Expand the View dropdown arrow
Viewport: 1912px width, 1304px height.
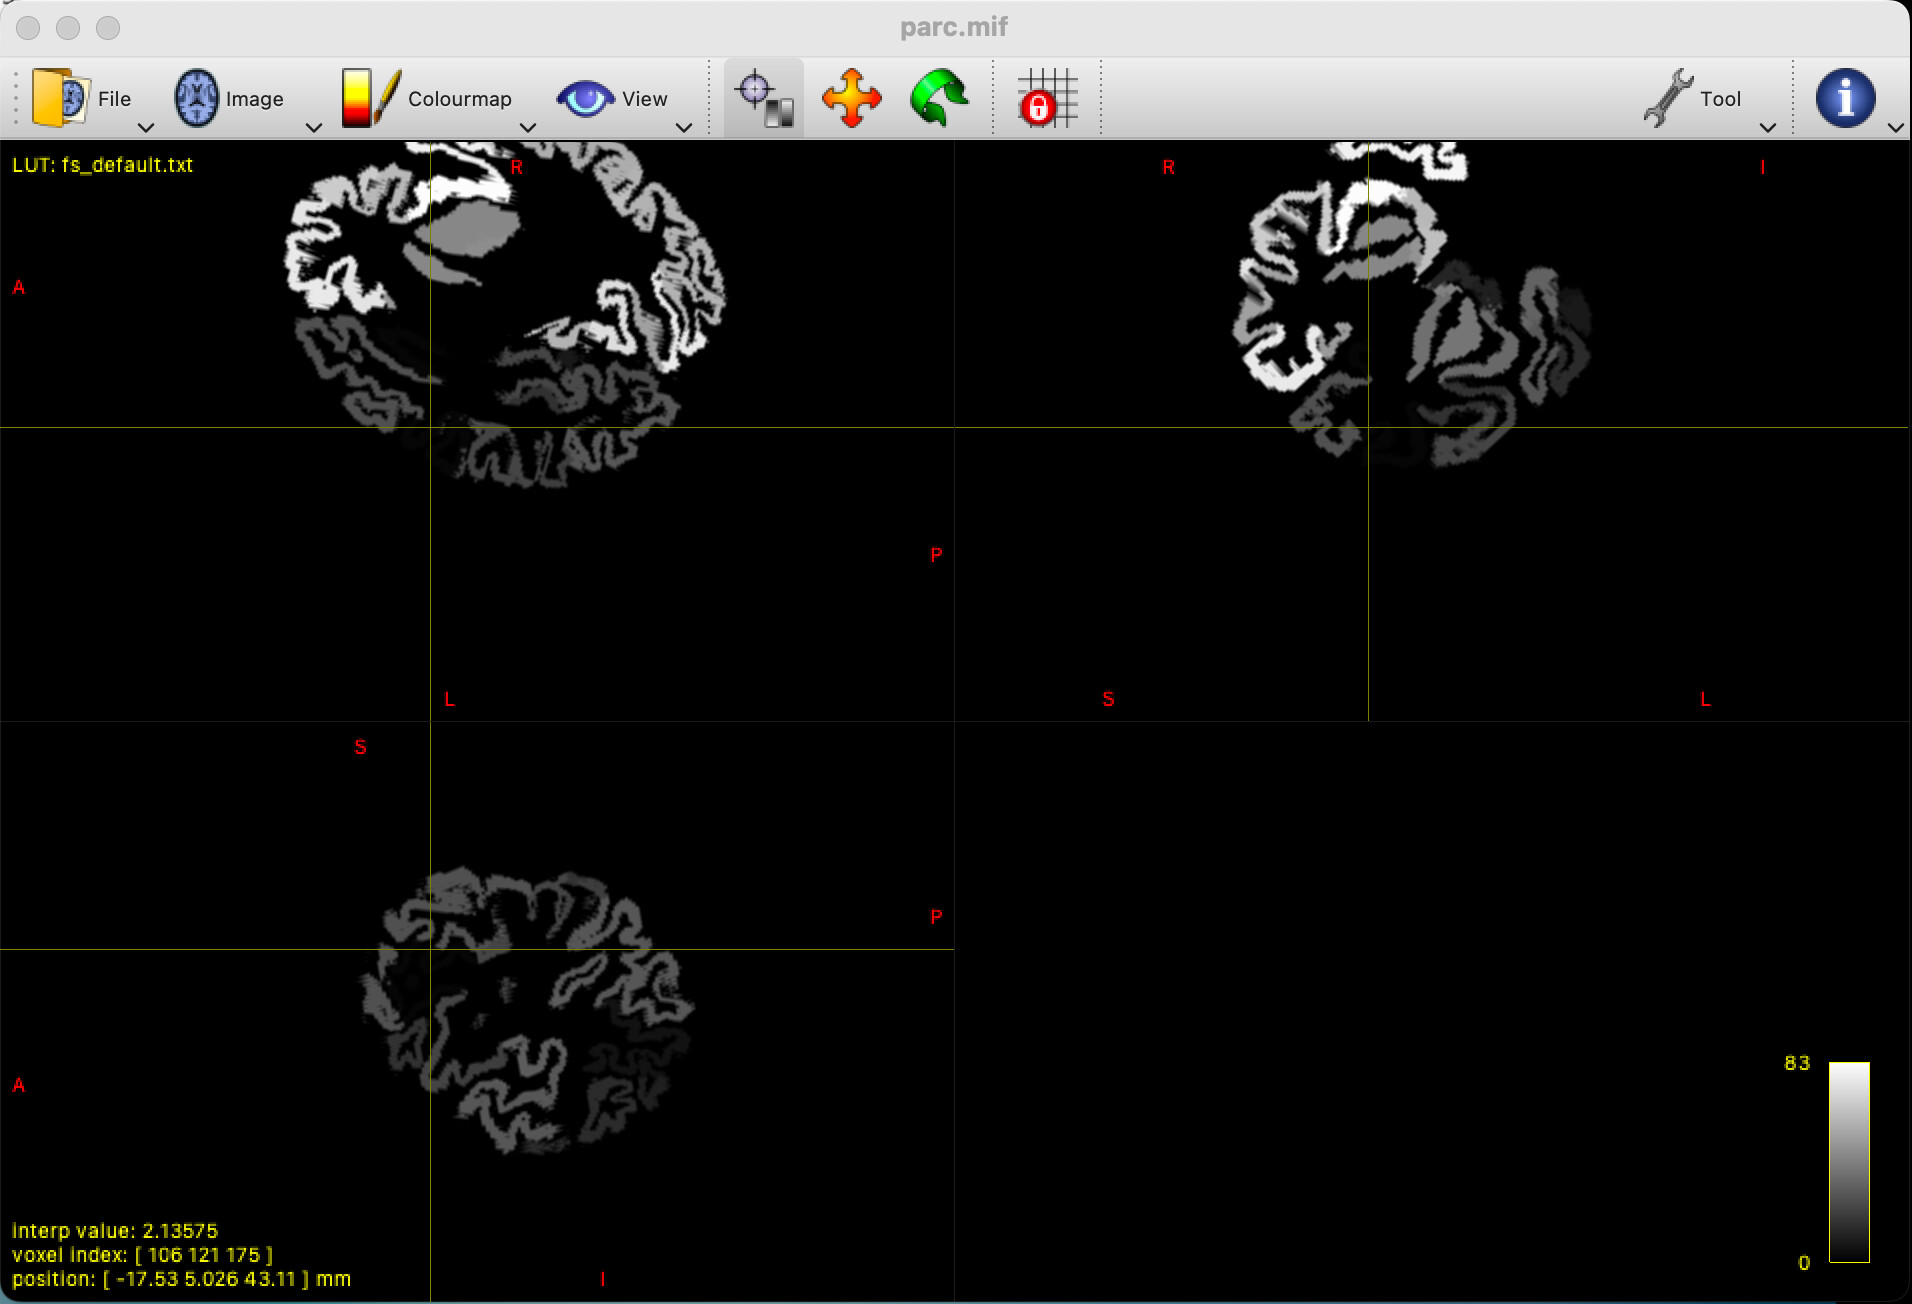(684, 127)
